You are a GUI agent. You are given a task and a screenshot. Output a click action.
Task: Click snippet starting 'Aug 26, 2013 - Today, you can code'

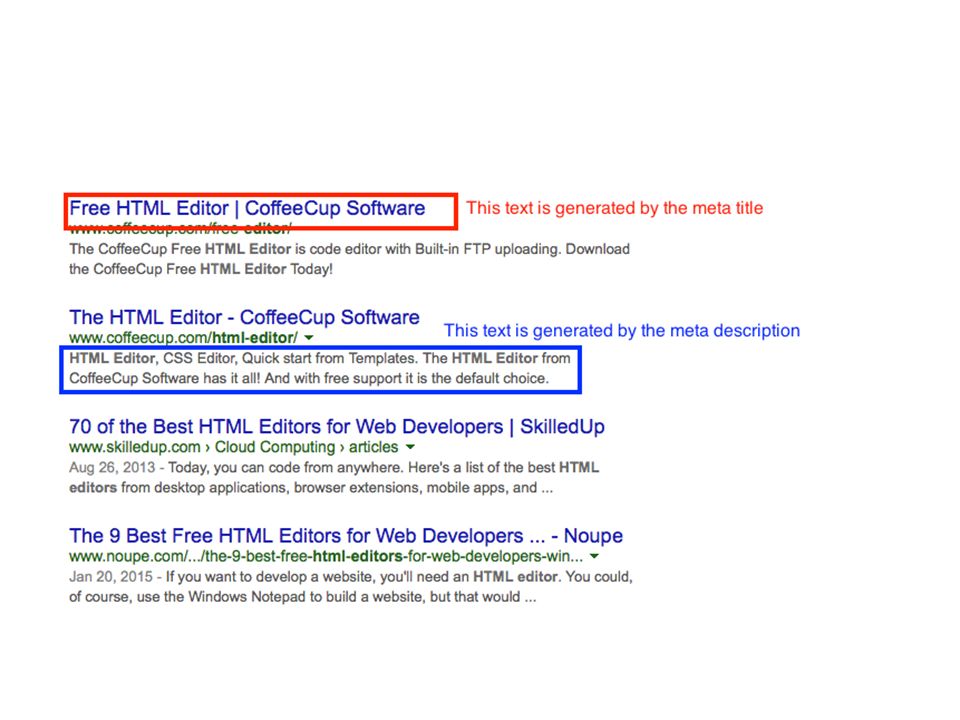(x=334, y=478)
